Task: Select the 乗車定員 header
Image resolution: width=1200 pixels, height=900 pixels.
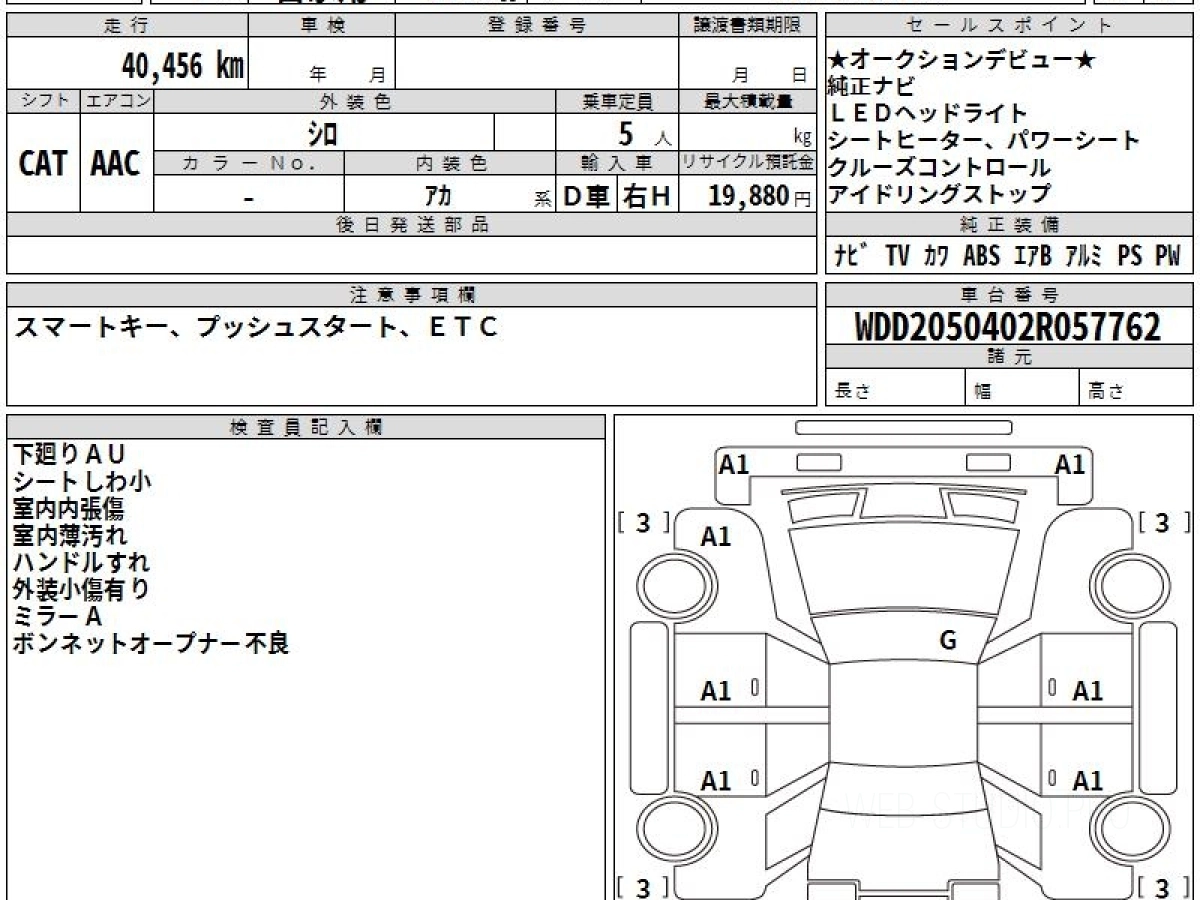Action: (617, 101)
